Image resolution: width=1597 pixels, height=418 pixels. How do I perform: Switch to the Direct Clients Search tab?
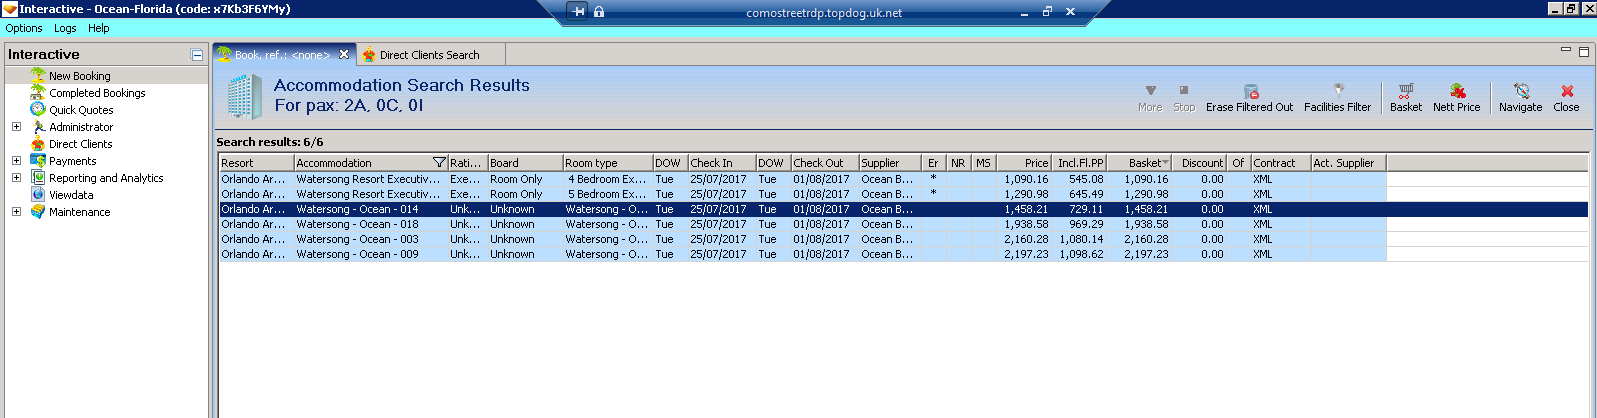[x=430, y=55]
